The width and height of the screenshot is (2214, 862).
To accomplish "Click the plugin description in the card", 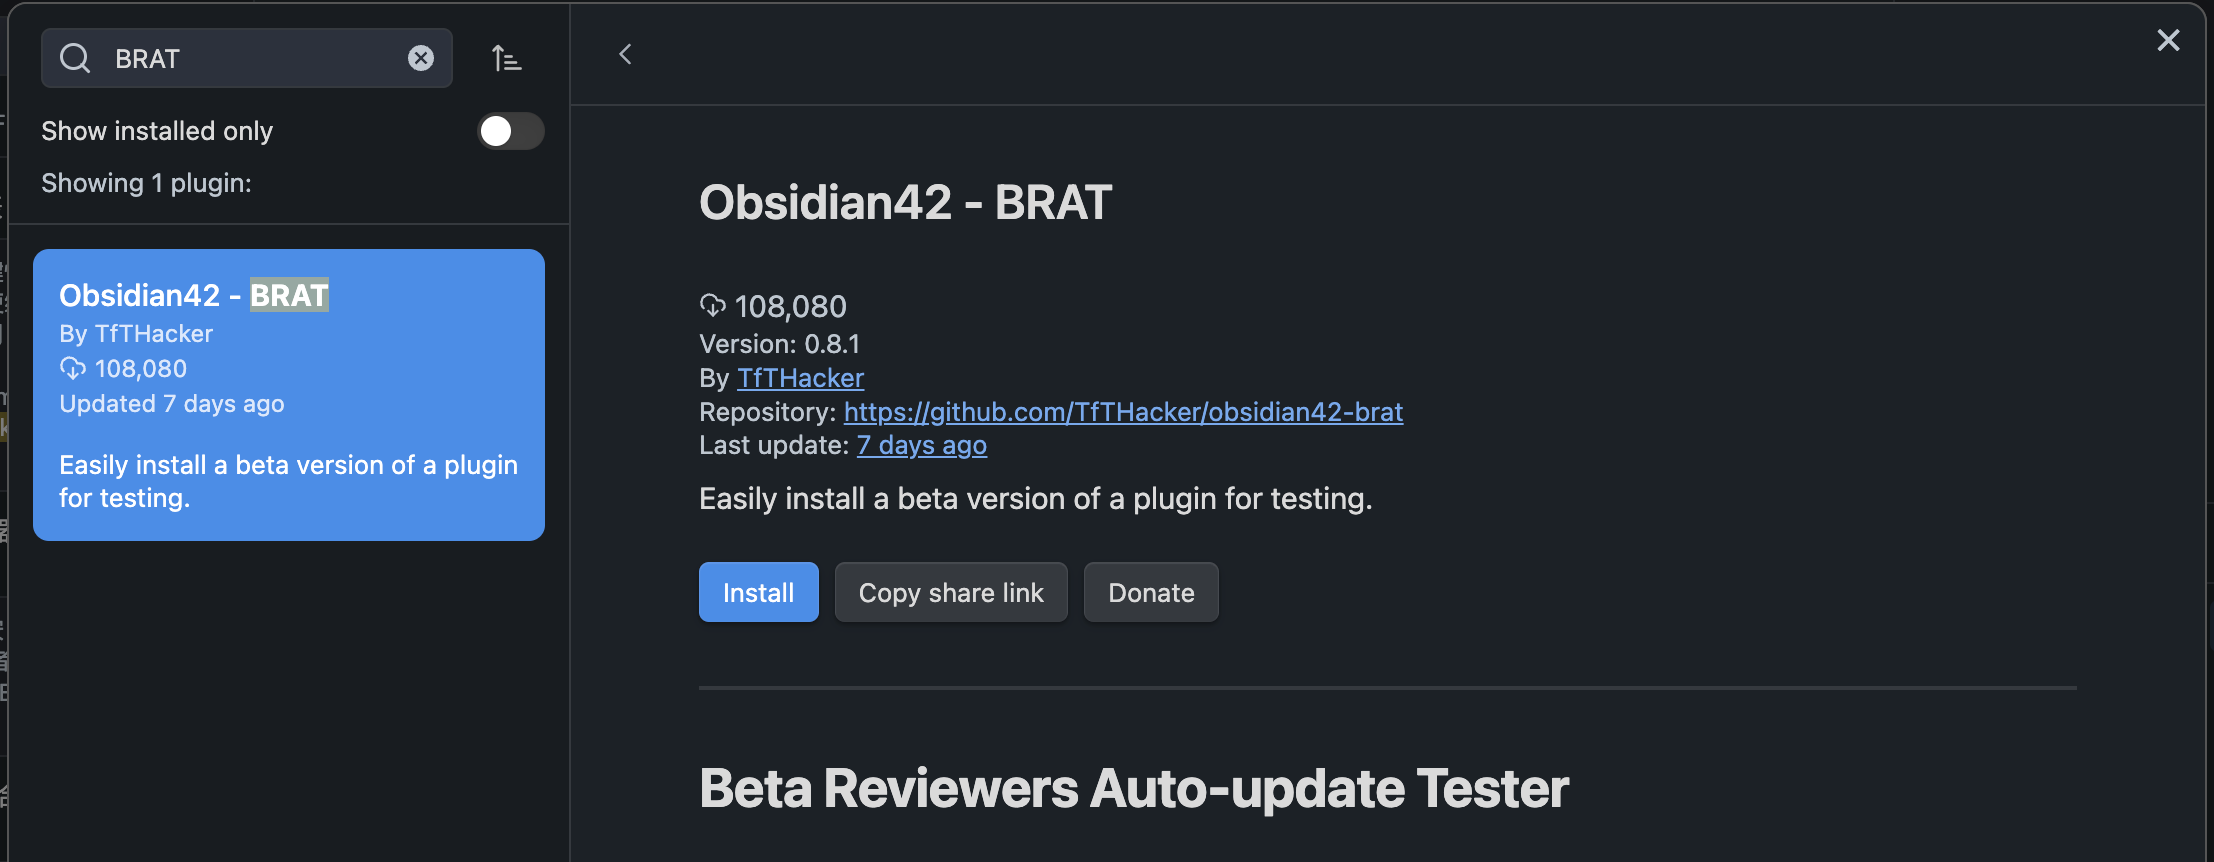I will tap(288, 481).
